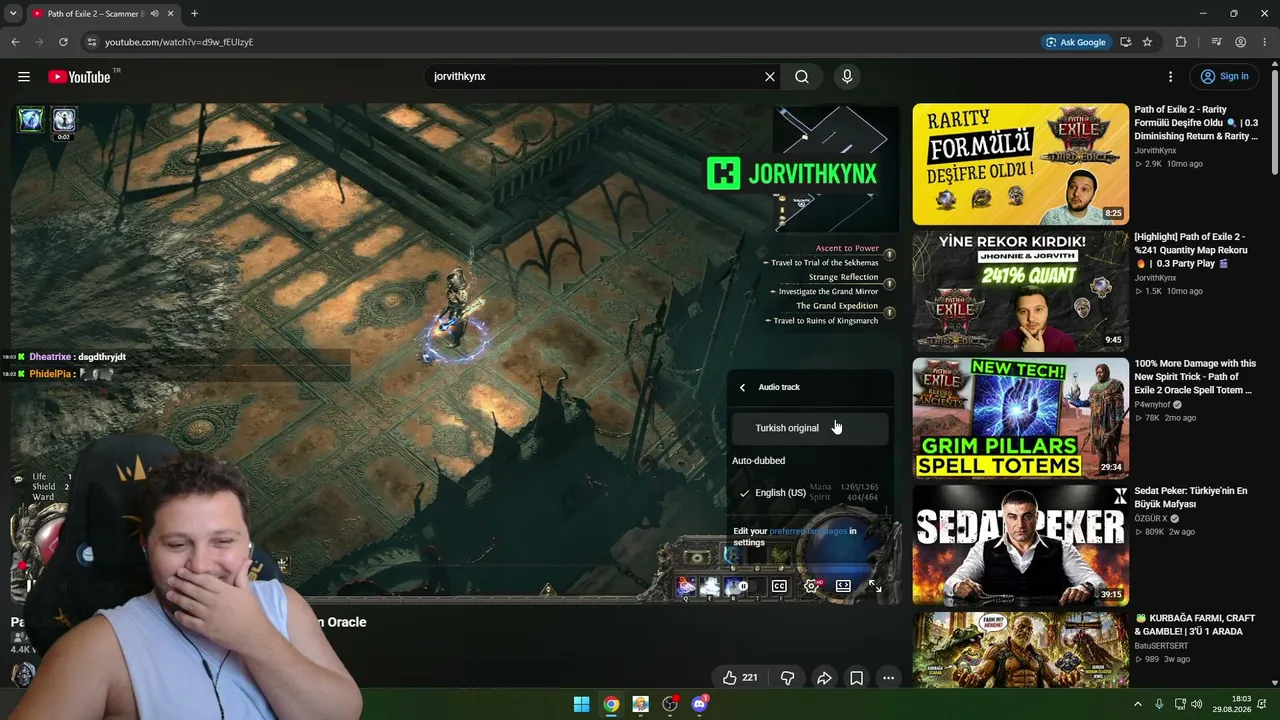This screenshot has height=720, width=1280.
Task: Go back from the Audio track menu
Action: tap(742, 388)
